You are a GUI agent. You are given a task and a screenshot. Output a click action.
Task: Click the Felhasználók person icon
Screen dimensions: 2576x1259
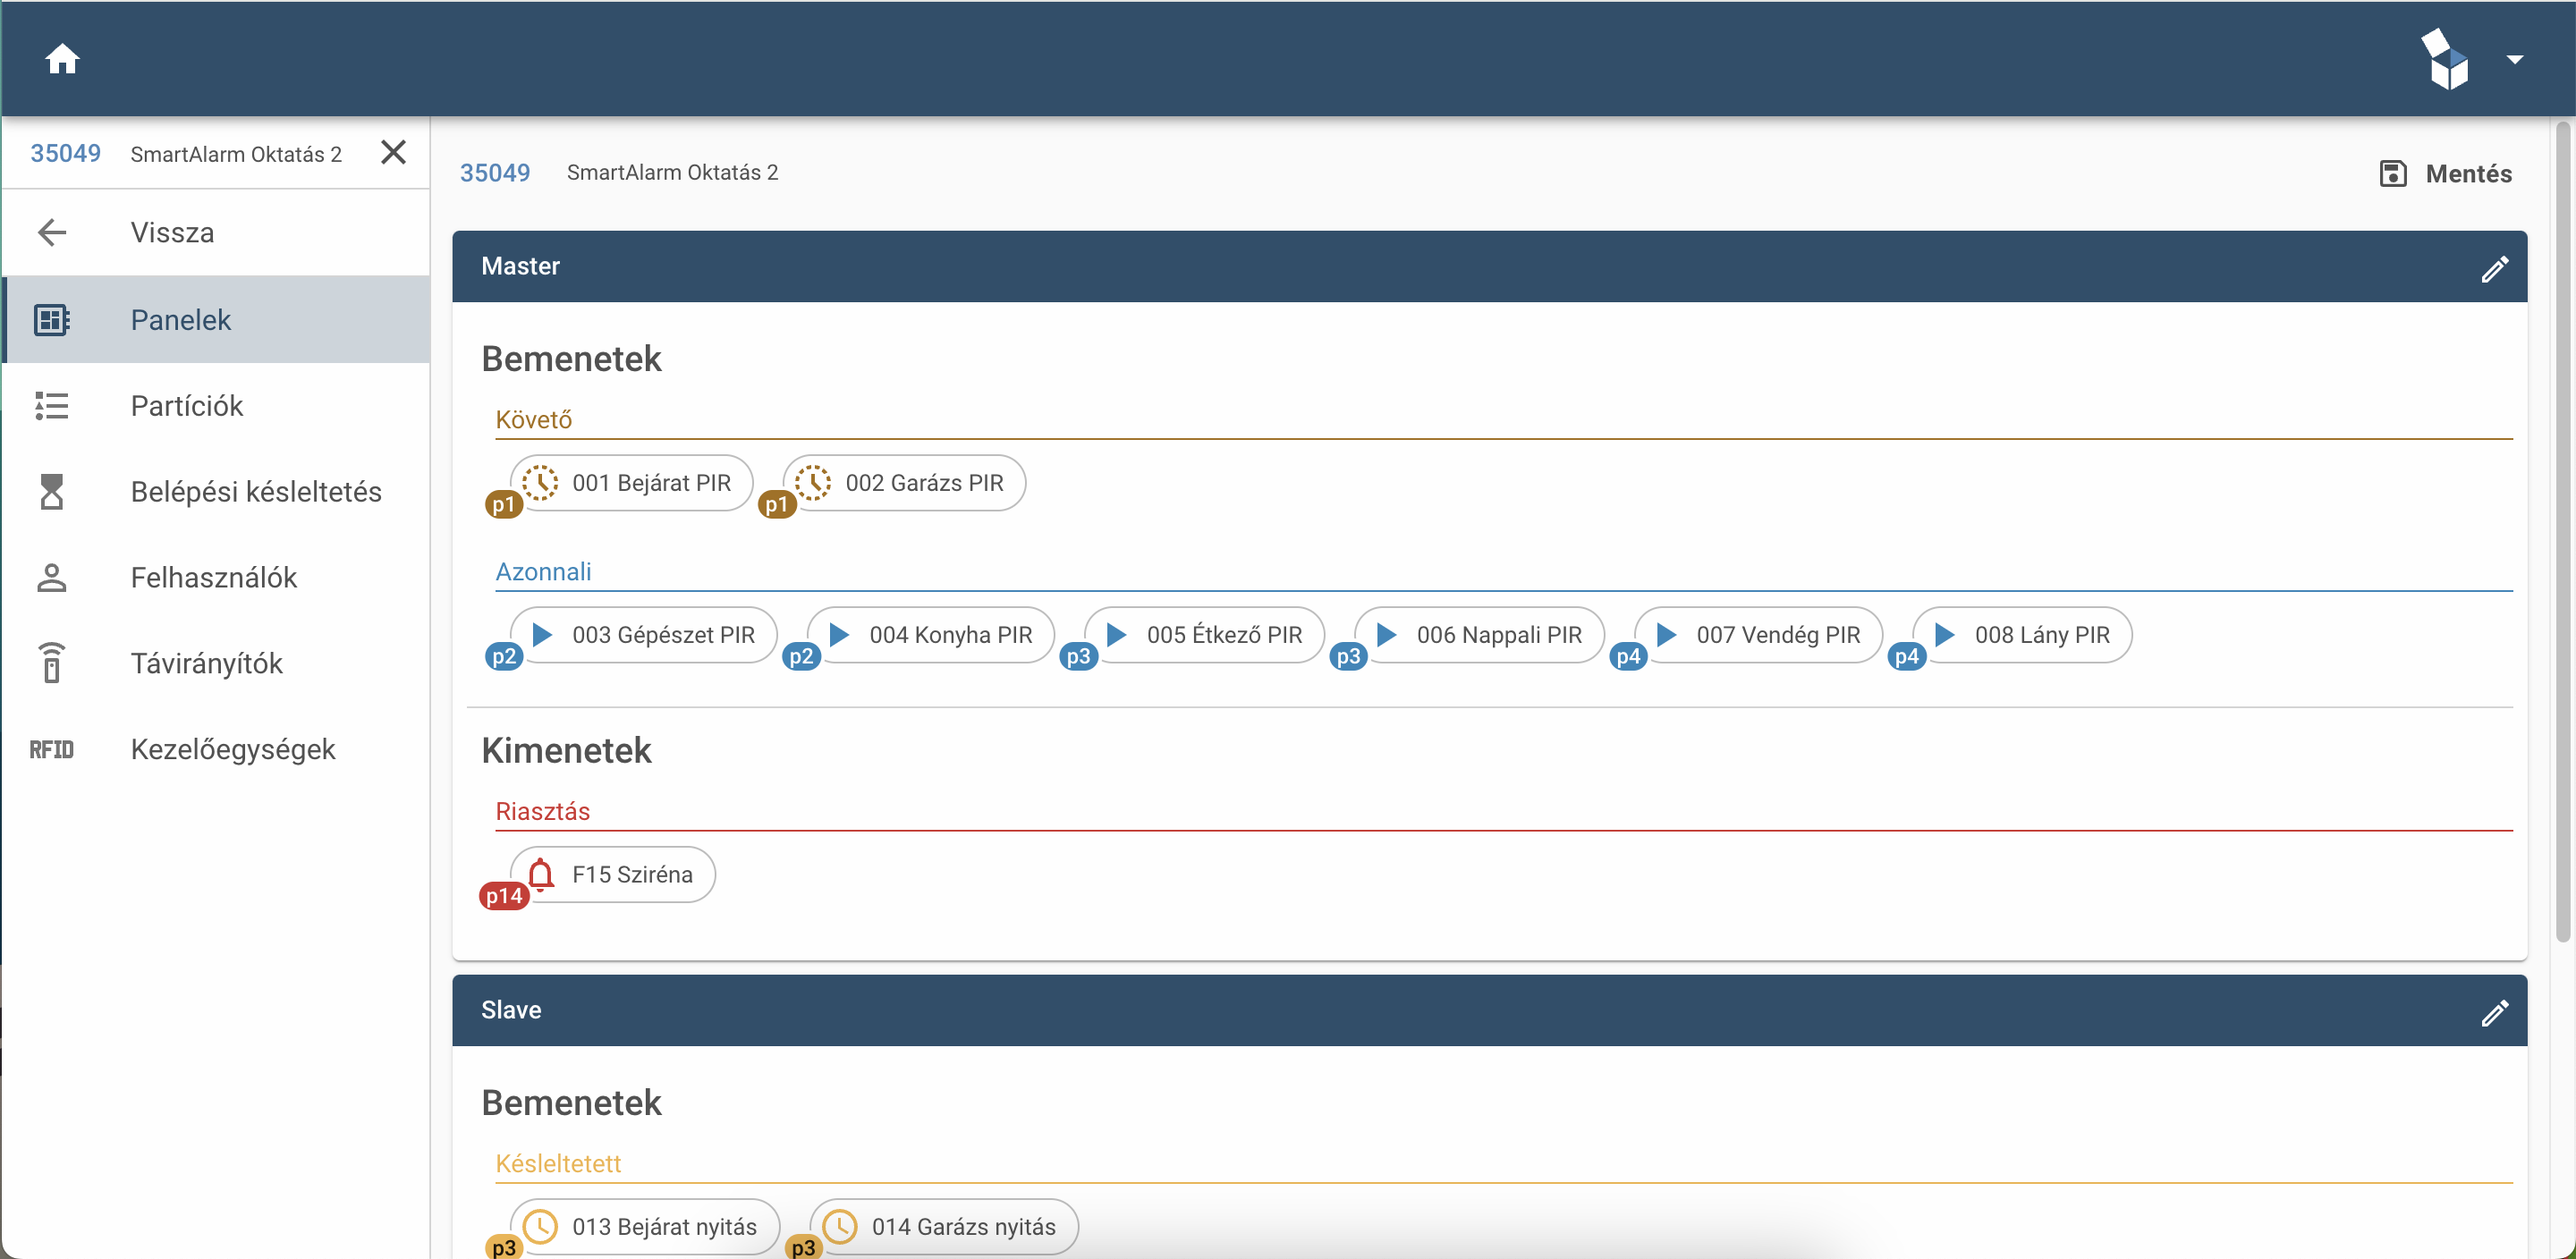click(52, 577)
